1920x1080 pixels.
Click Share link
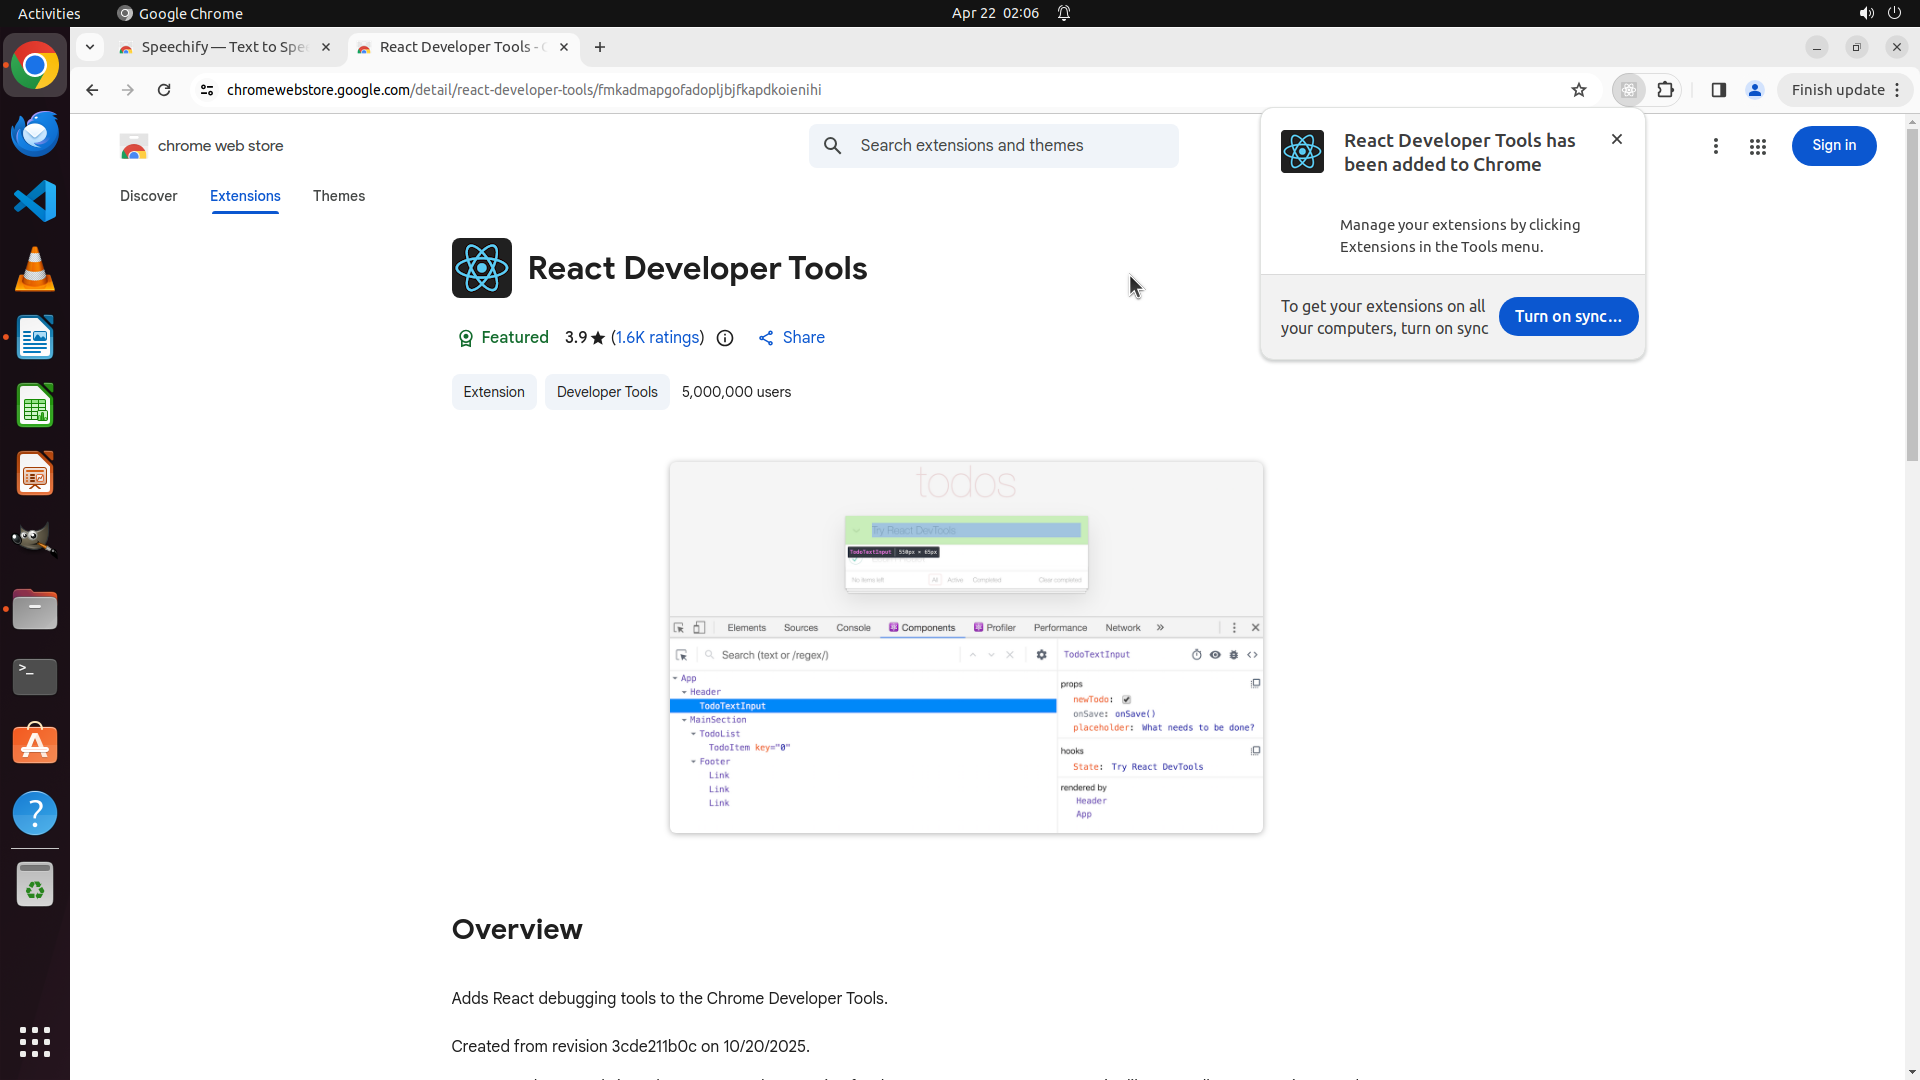[x=791, y=338]
